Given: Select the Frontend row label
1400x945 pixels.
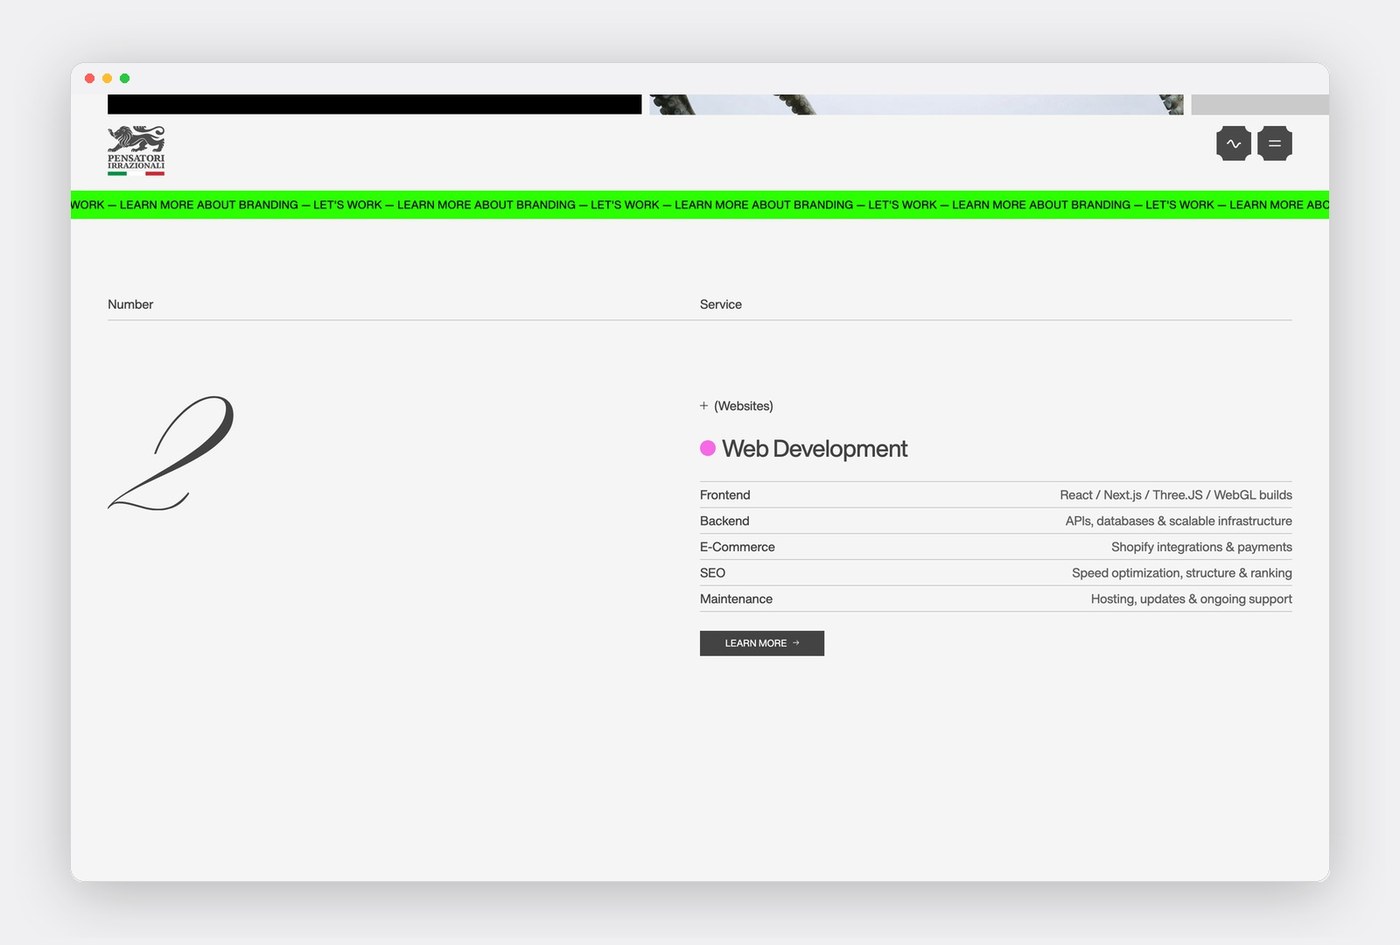Looking at the screenshot, I should pyautogui.click(x=725, y=495).
